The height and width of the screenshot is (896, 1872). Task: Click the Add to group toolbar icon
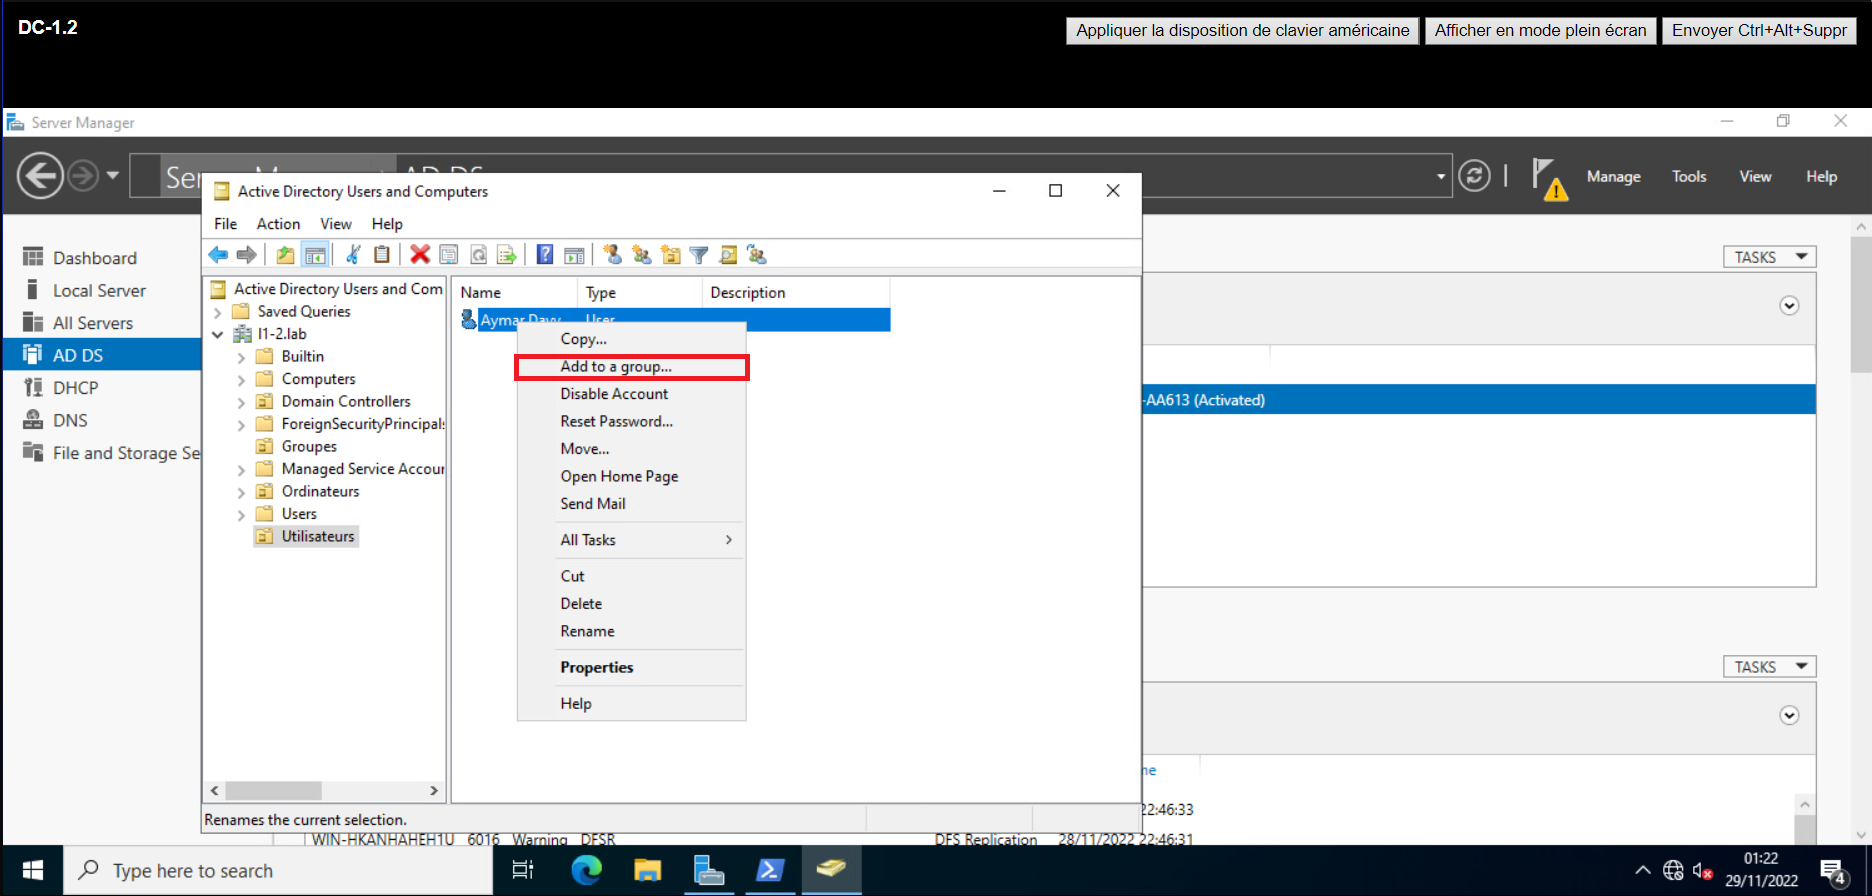tap(757, 255)
